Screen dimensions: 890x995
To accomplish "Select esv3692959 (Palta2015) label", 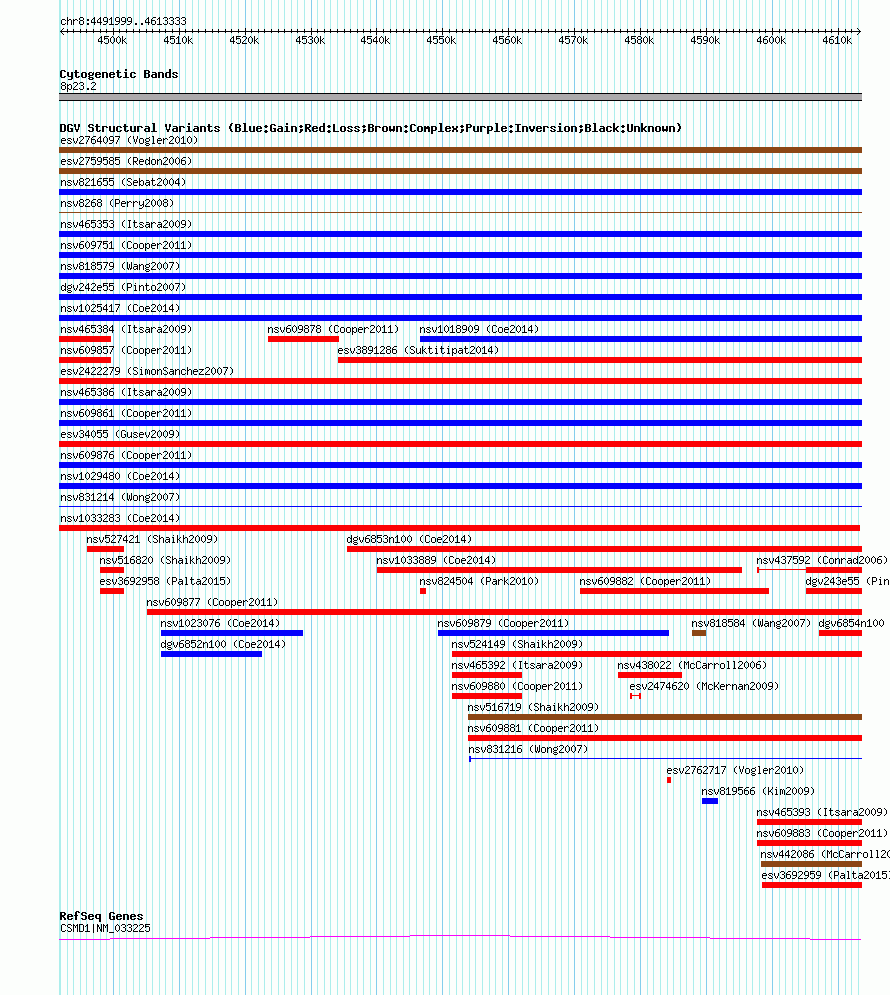I will pos(825,874).
